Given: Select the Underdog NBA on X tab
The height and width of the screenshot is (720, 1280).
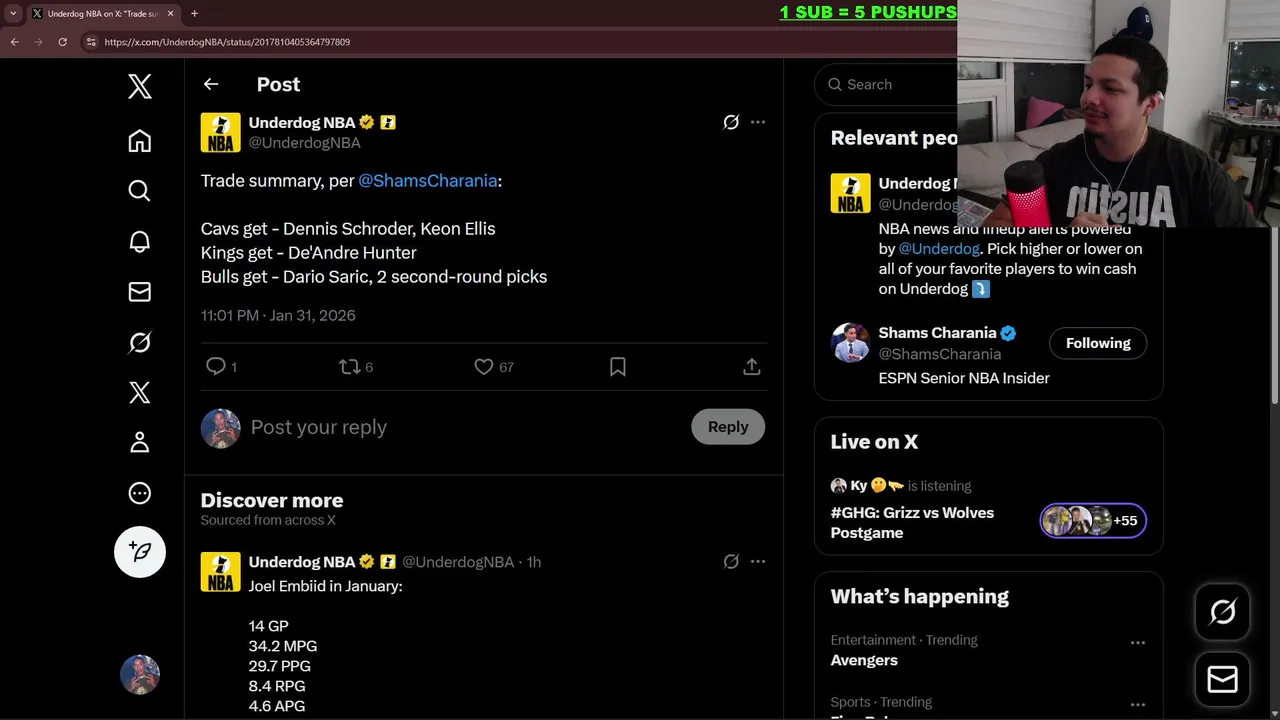Looking at the screenshot, I should pyautogui.click(x=102, y=14).
